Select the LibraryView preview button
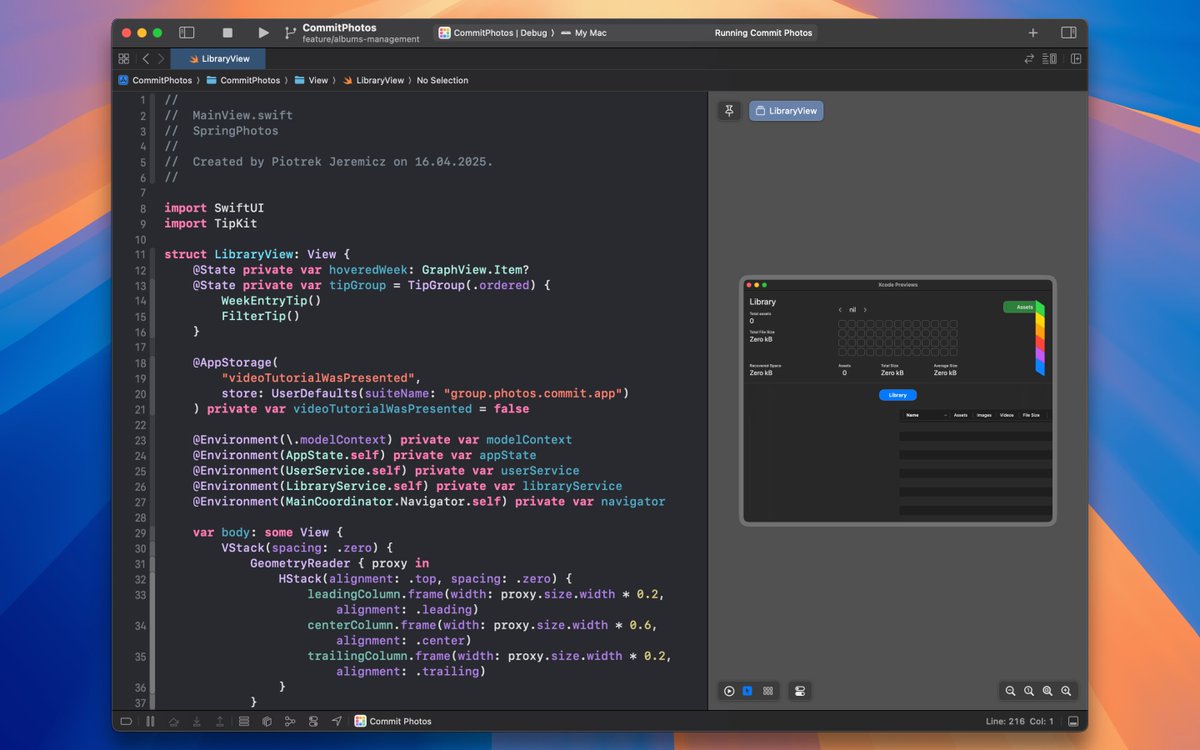 pos(786,111)
